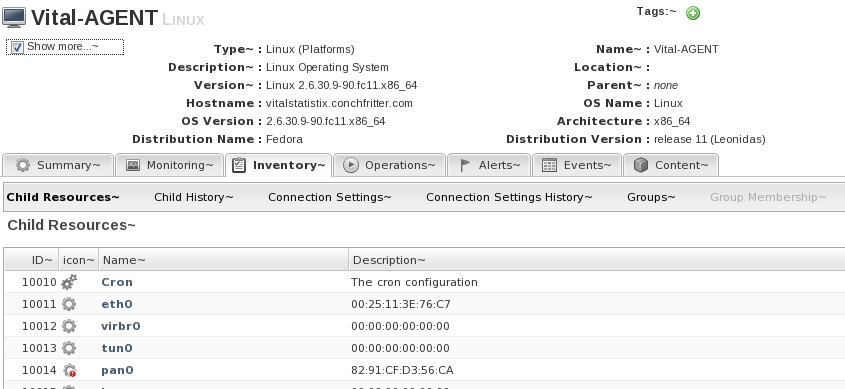
Task: Click the Type value Linux (Platforms)
Action: [310, 50]
